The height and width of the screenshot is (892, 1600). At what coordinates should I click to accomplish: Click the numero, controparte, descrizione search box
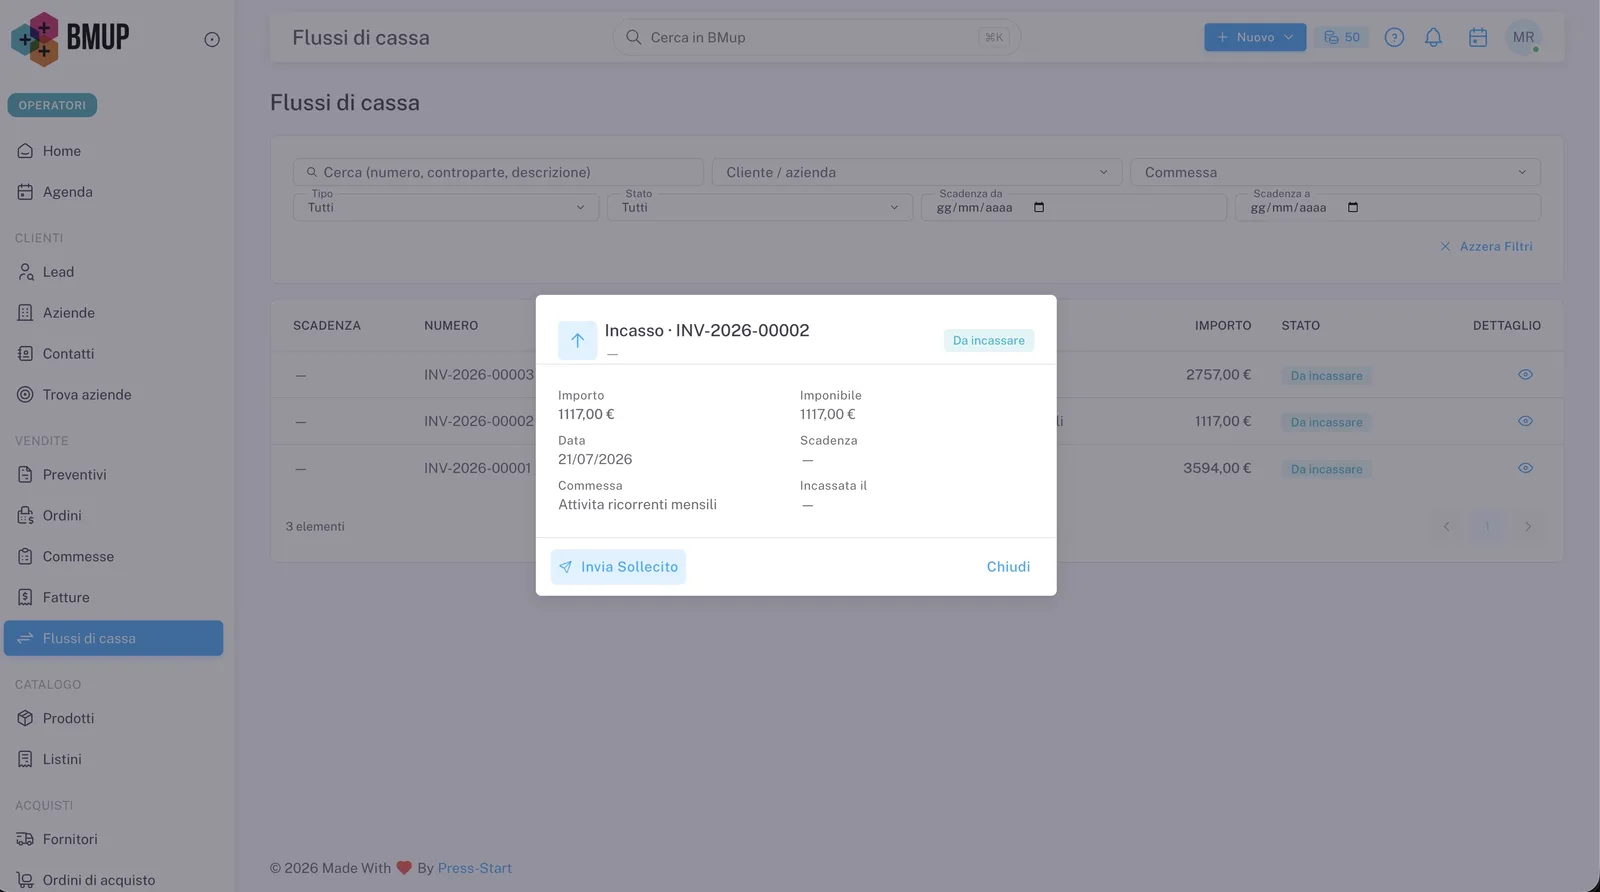498,172
